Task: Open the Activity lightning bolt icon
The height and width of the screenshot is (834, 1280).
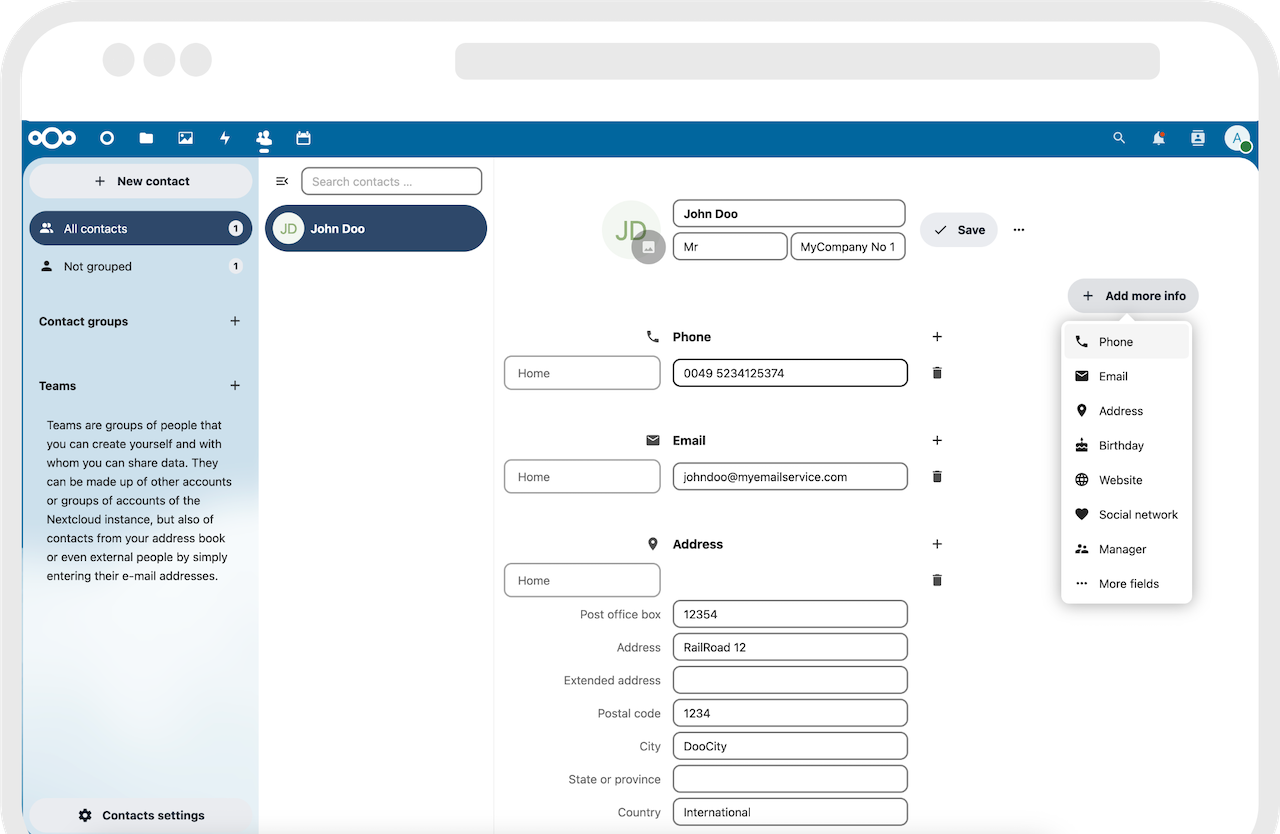Action: [225, 138]
